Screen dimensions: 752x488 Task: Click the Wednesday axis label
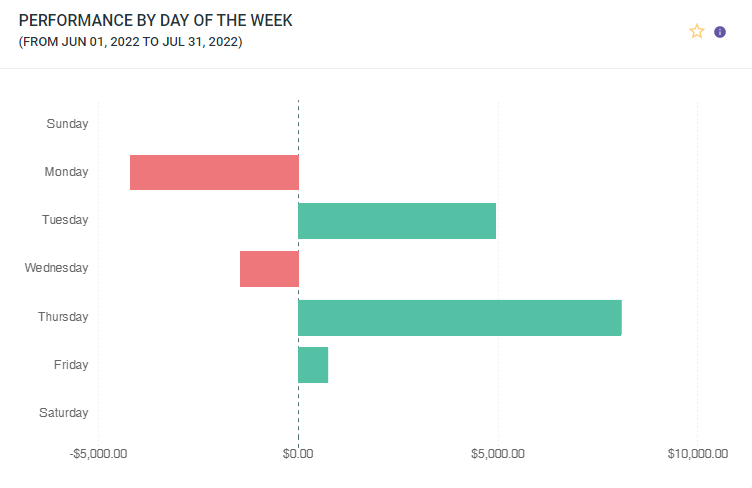coord(57,268)
